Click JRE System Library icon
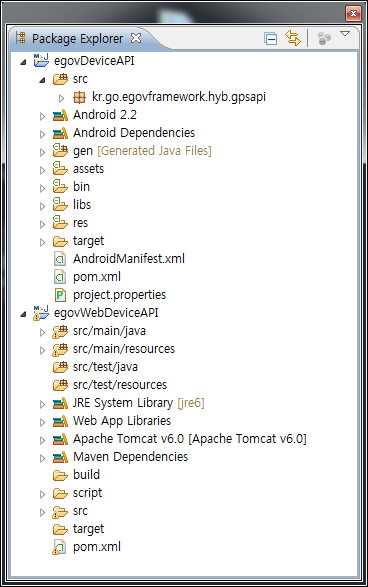Image resolution: width=368 pixels, height=587 pixels. (x=60, y=403)
